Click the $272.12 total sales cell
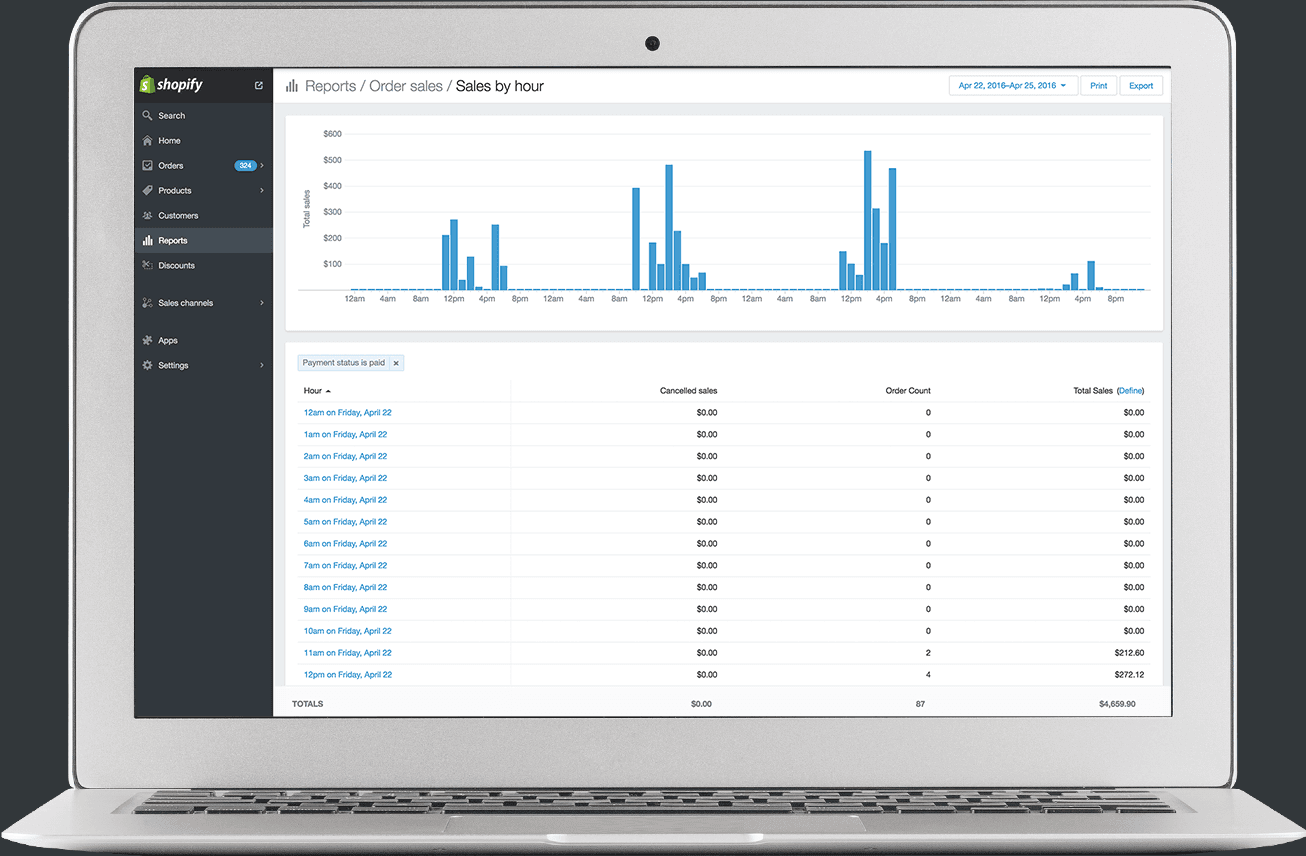 click(x=1127, y=675)
